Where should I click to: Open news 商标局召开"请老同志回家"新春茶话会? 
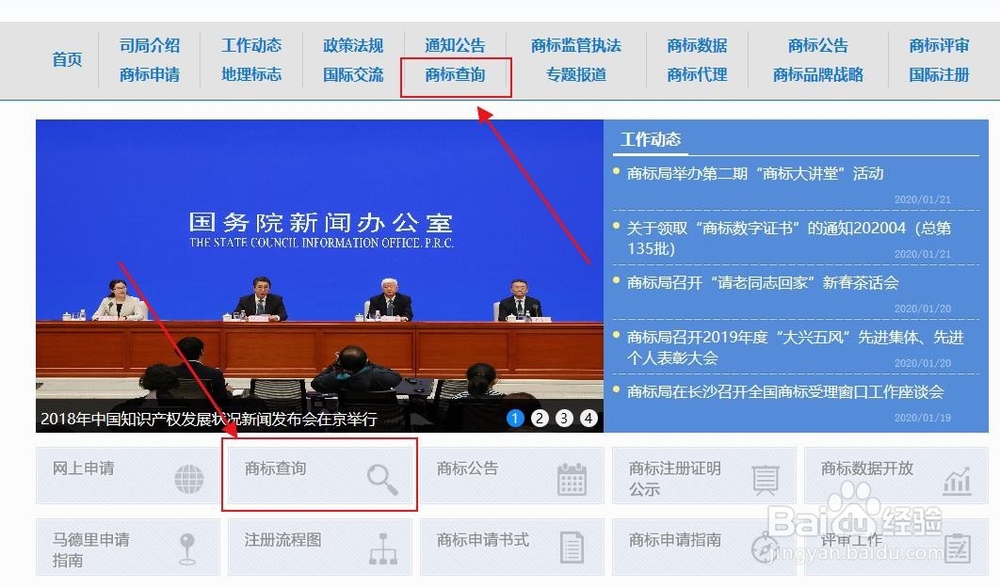tap(763, 283)
